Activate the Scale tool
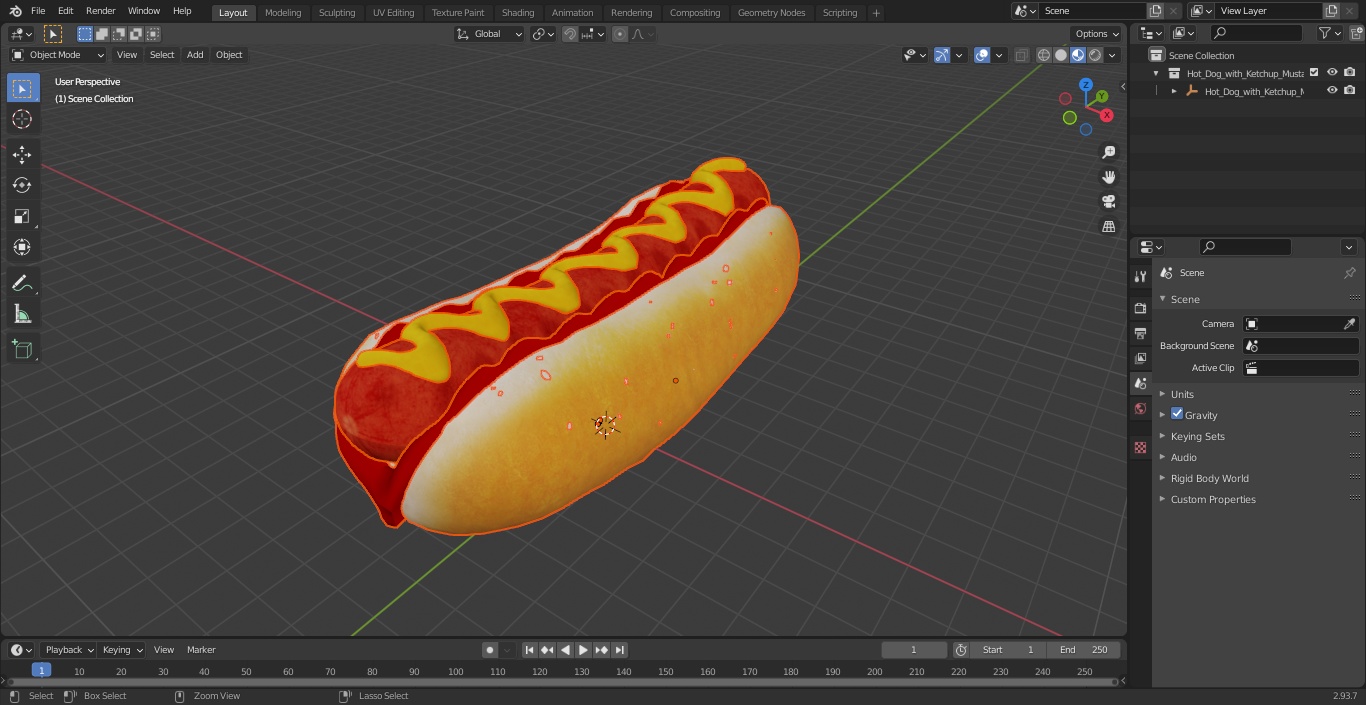 click(x=22, y=216)
